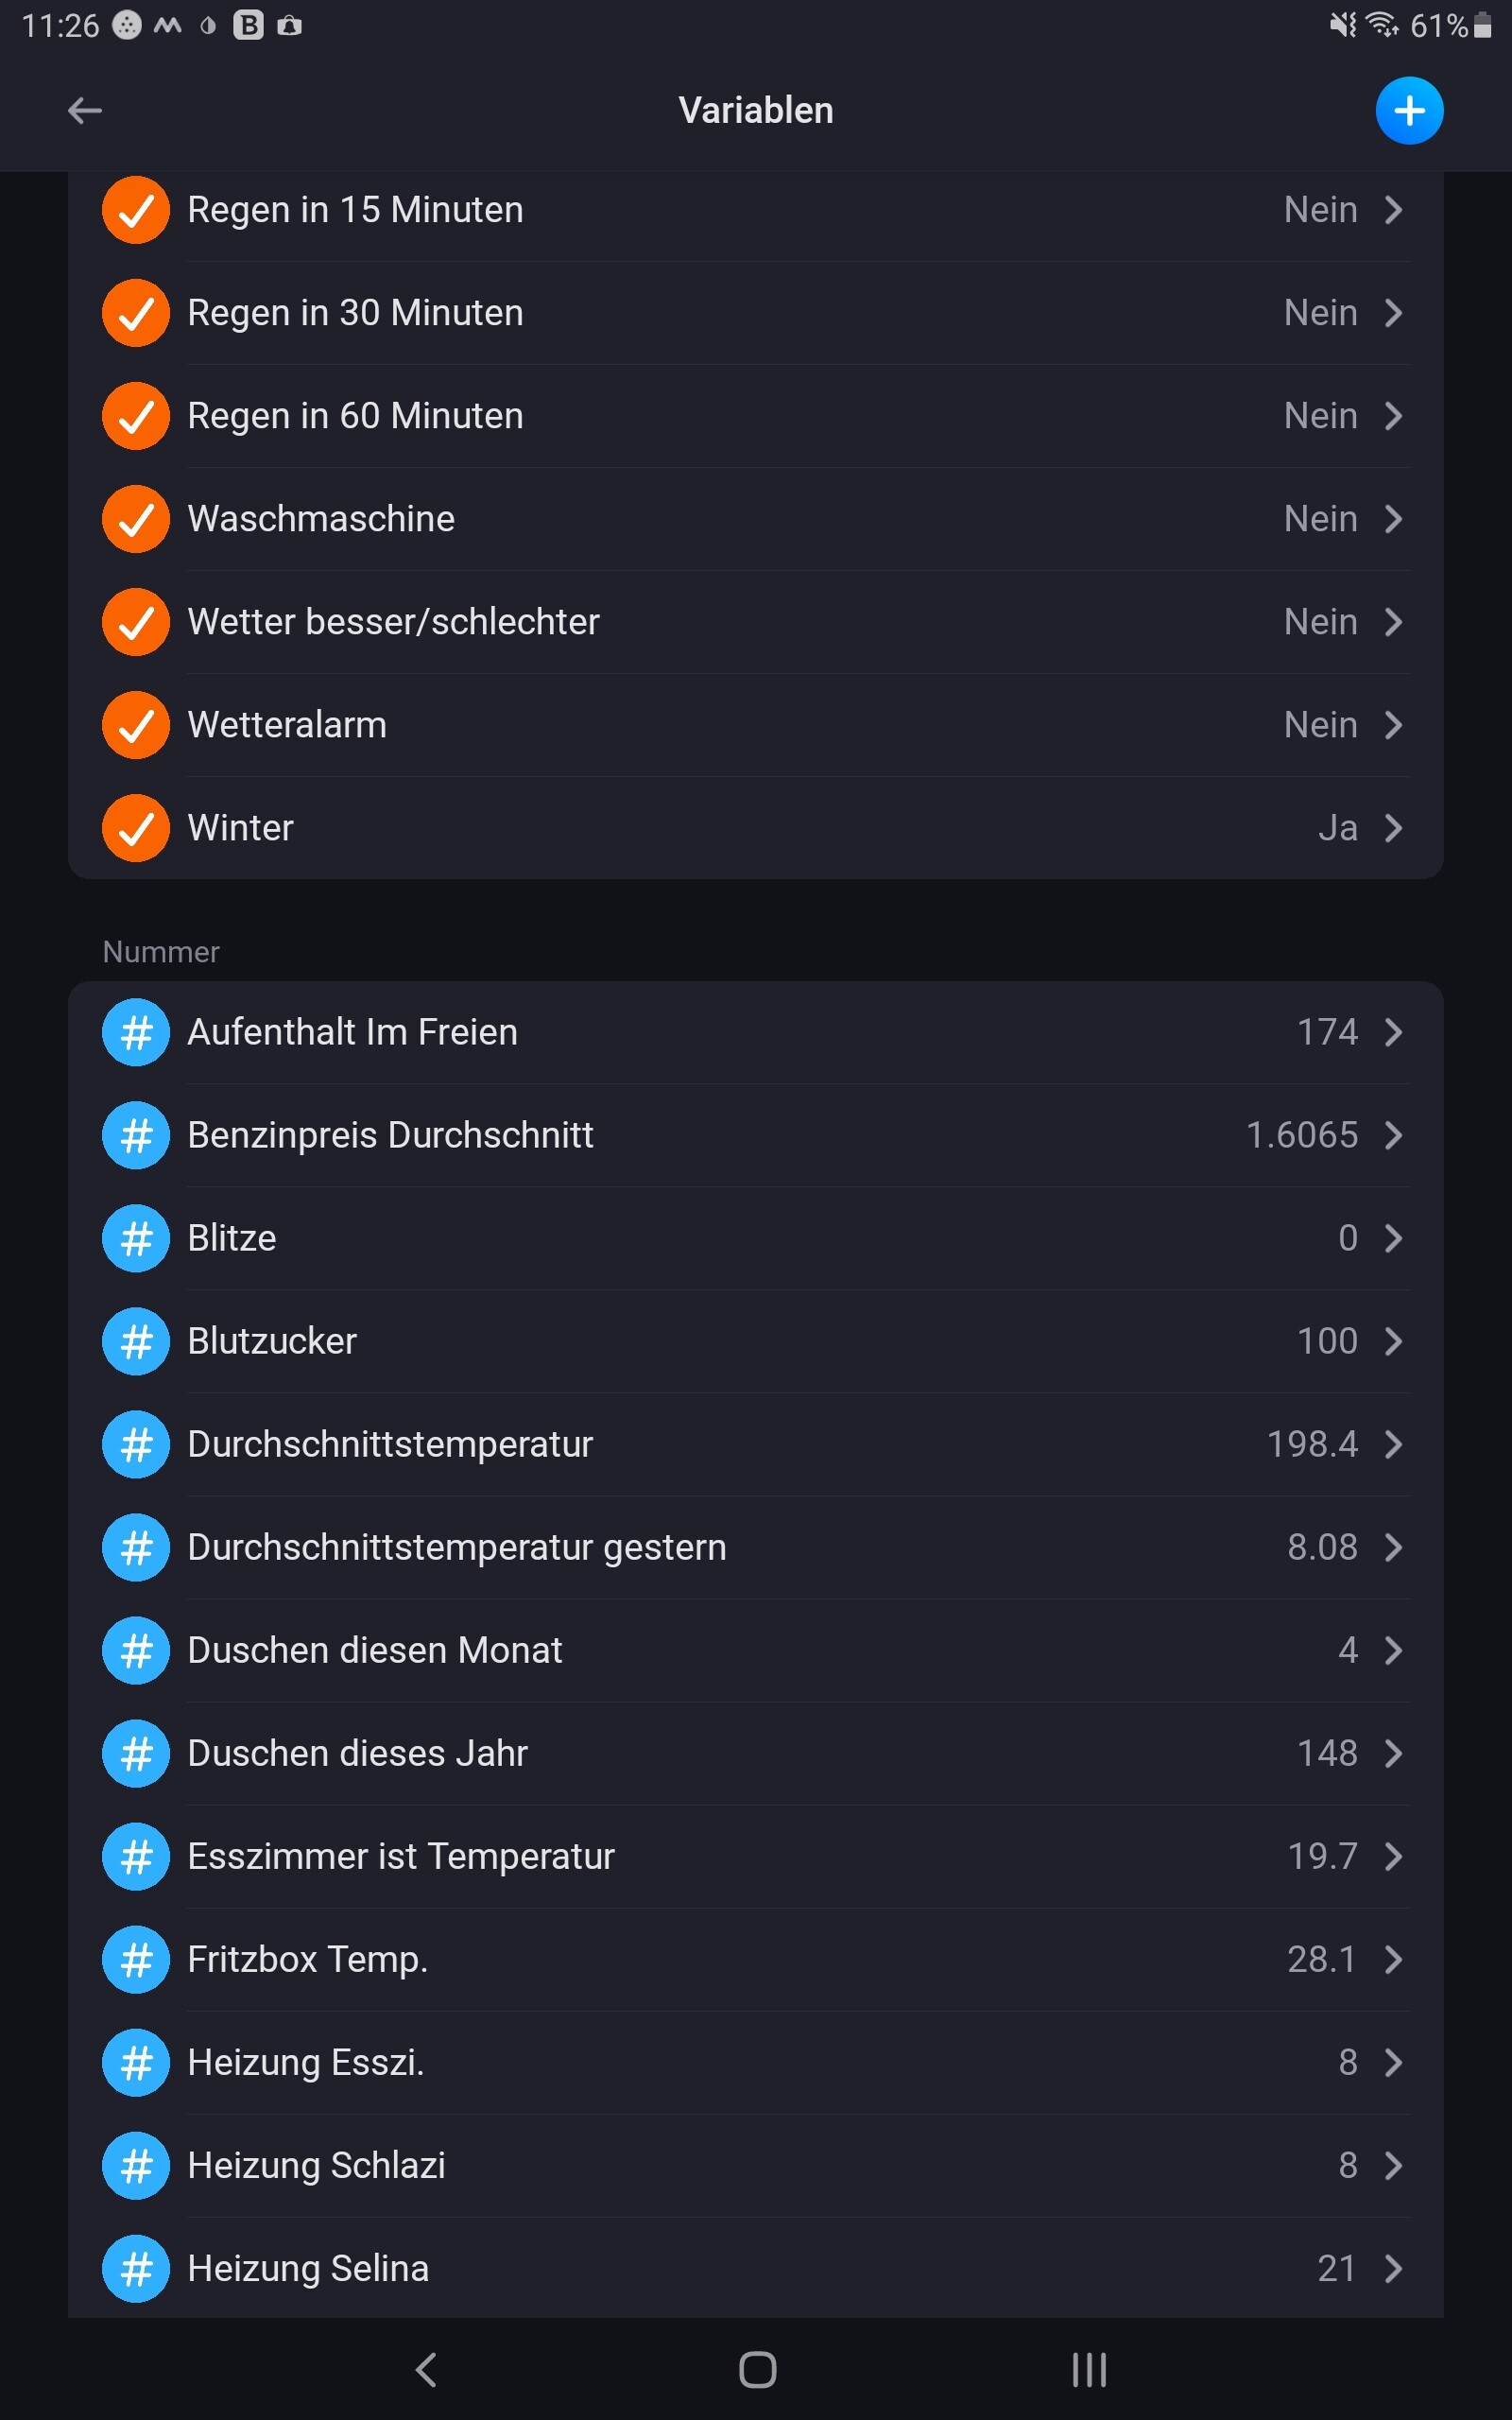Toggle the Winter checkmark icon
Screen dimensions: 1512x2420
pos(136,828)
